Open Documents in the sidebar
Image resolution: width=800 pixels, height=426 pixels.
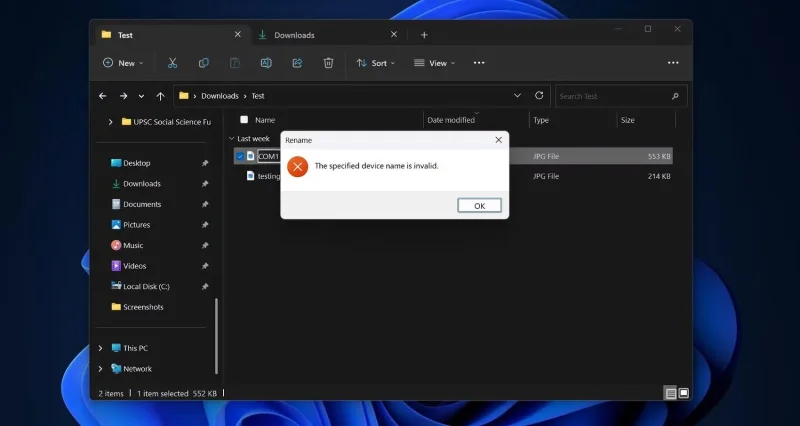tap(142, 204)
